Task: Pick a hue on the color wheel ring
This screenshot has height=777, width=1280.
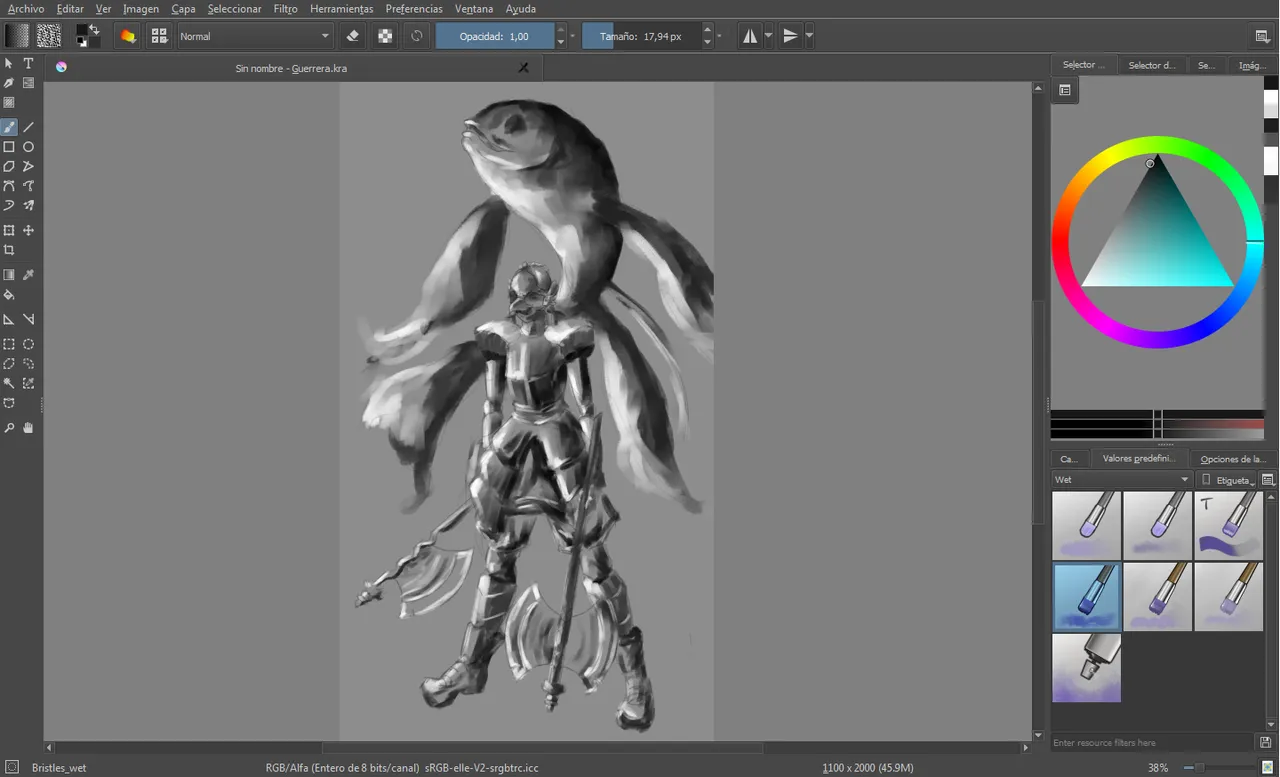Action: (x=1157, y=143)
